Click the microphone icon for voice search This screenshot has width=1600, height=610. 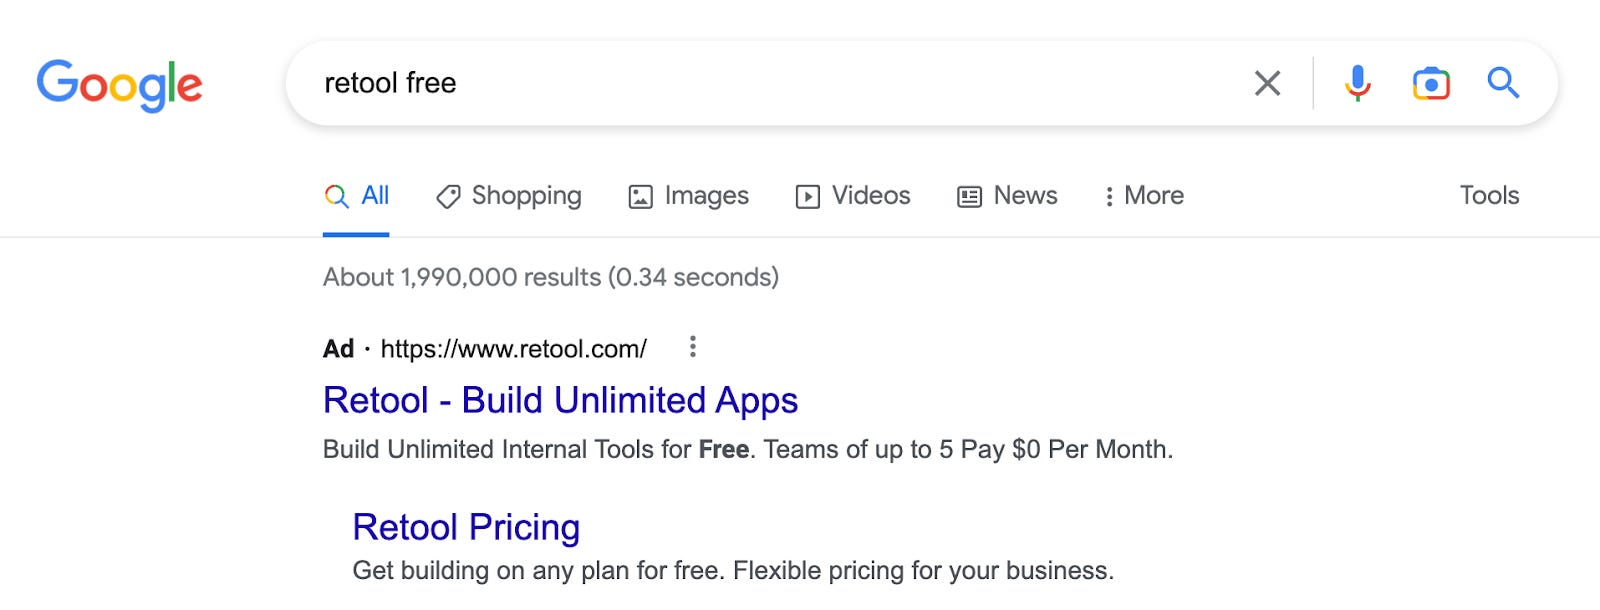(1356, 83)
